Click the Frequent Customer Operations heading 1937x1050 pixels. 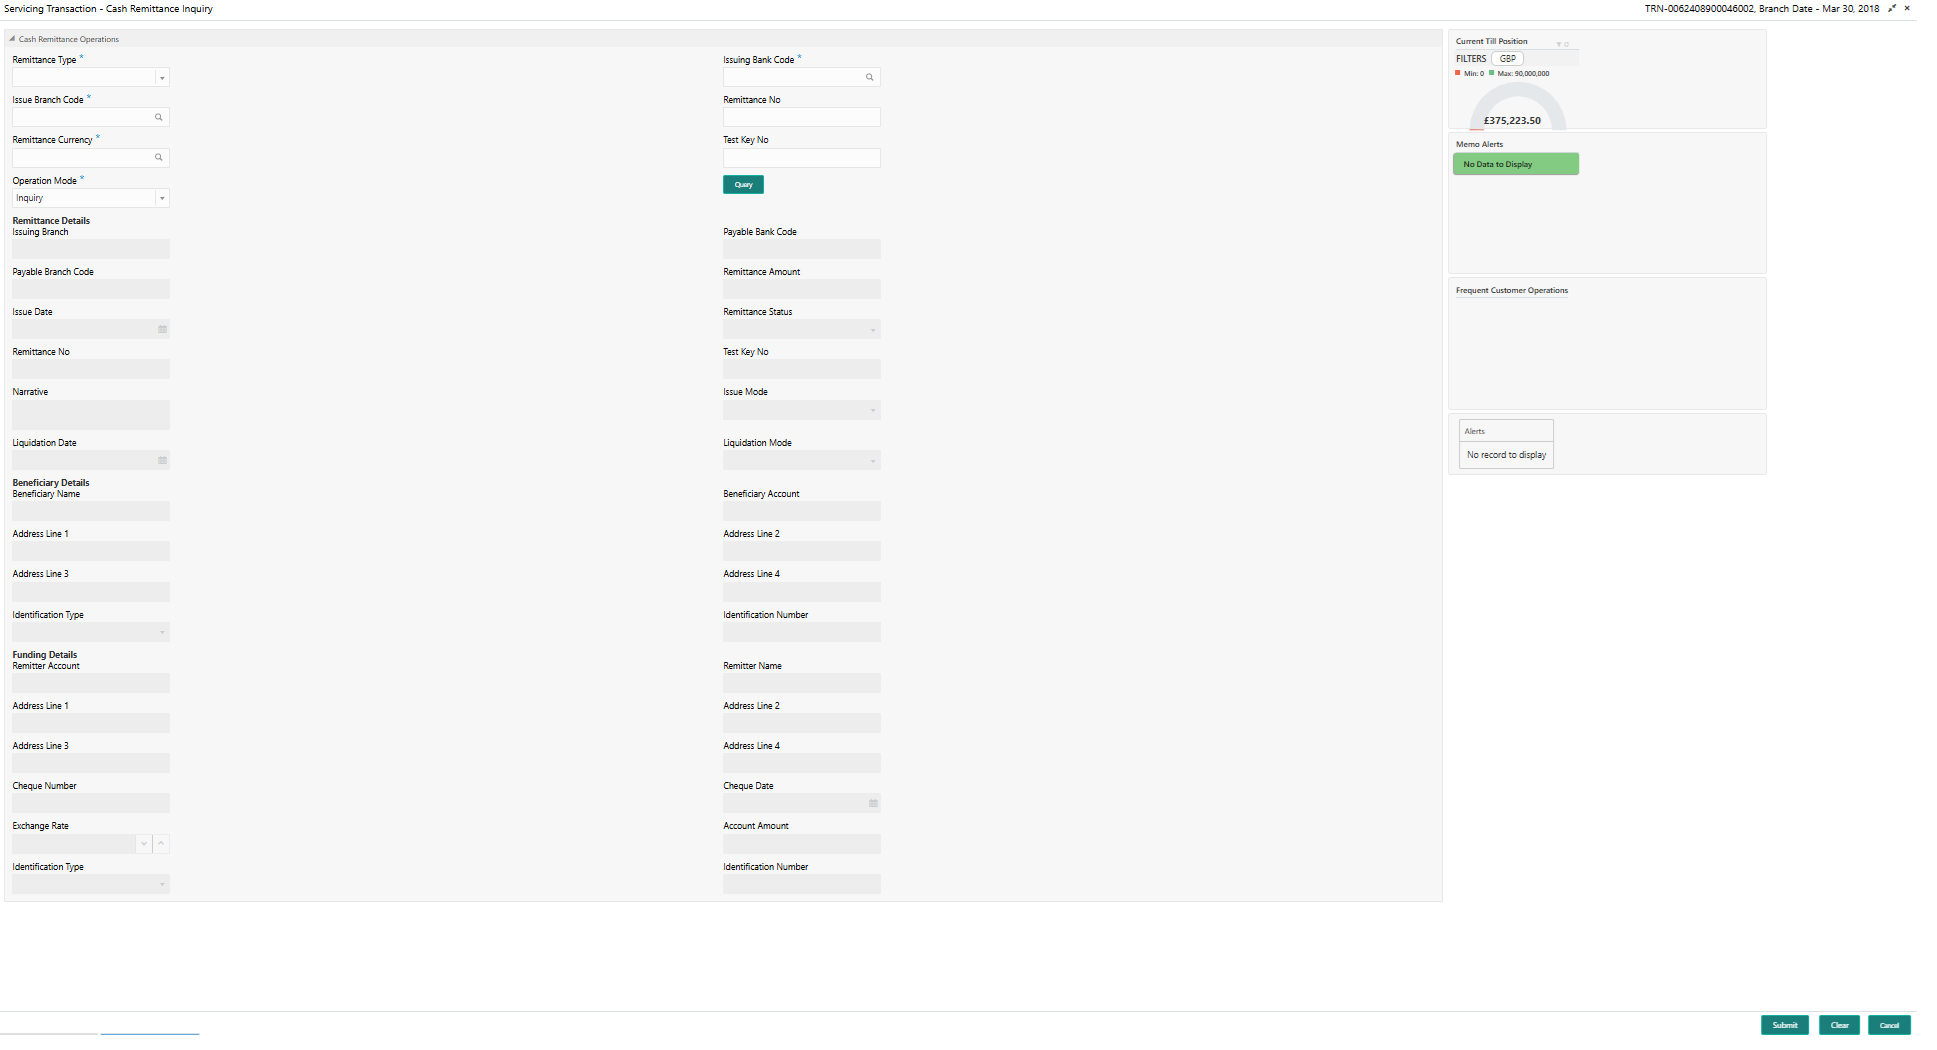[x=1512, y=291]
